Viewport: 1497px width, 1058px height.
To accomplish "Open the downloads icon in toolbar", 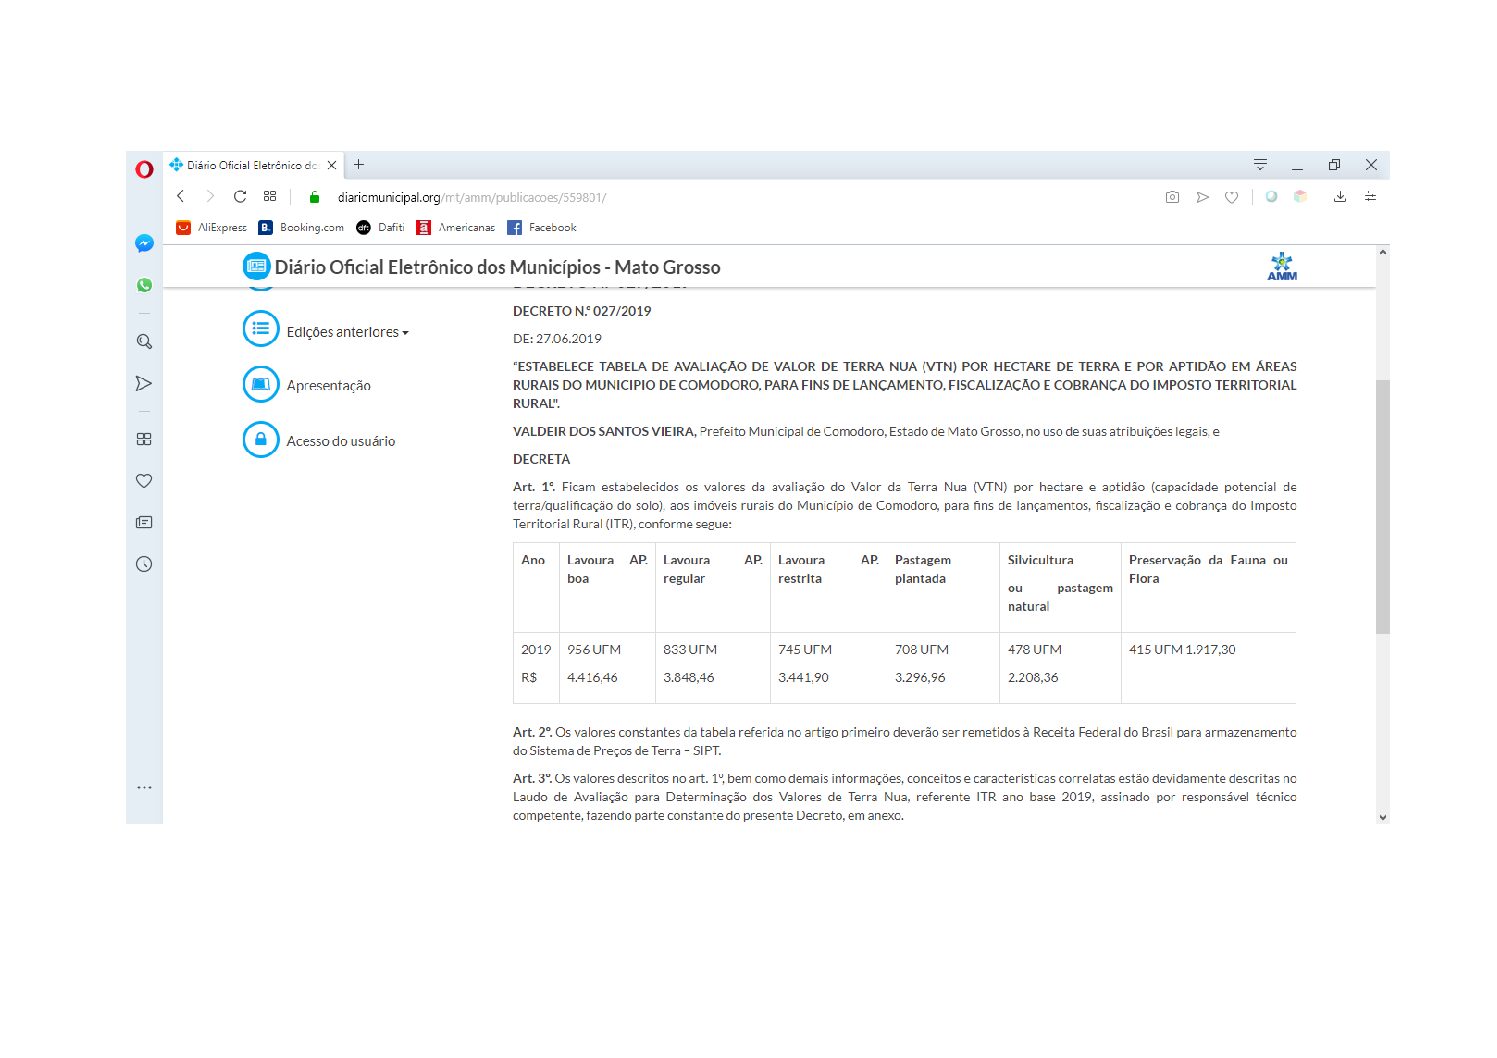I will 1339,197.
